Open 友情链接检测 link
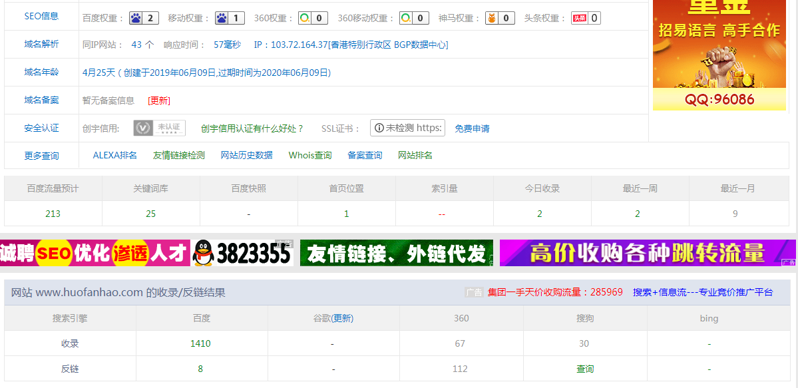 (179, 155)
